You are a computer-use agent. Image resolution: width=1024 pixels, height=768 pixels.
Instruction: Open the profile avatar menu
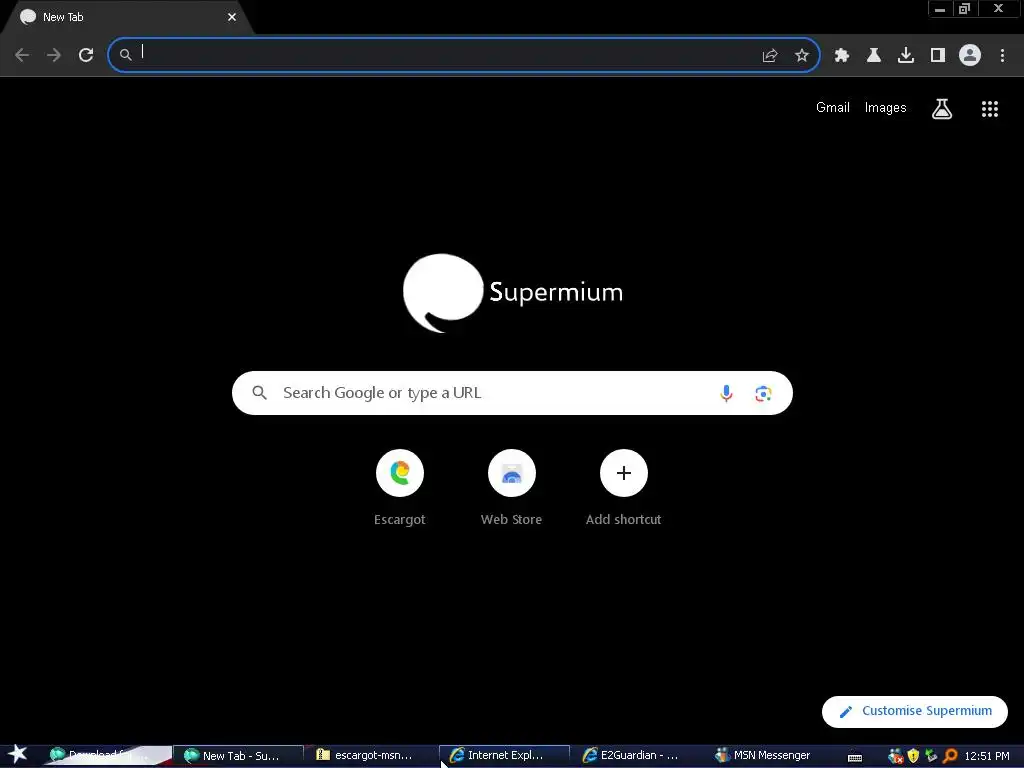click(970, 55)
